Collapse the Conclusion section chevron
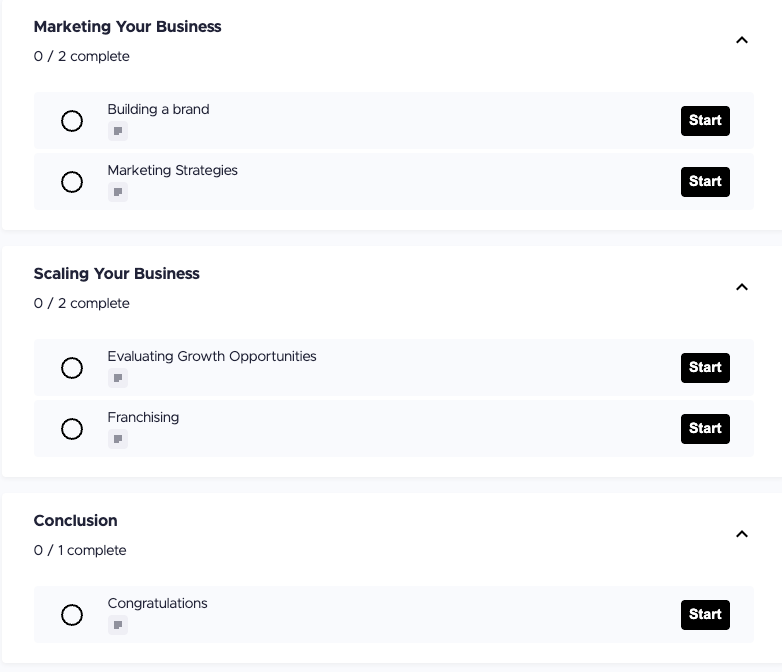Viewport: 782px width, 672px height. point(742,535)
